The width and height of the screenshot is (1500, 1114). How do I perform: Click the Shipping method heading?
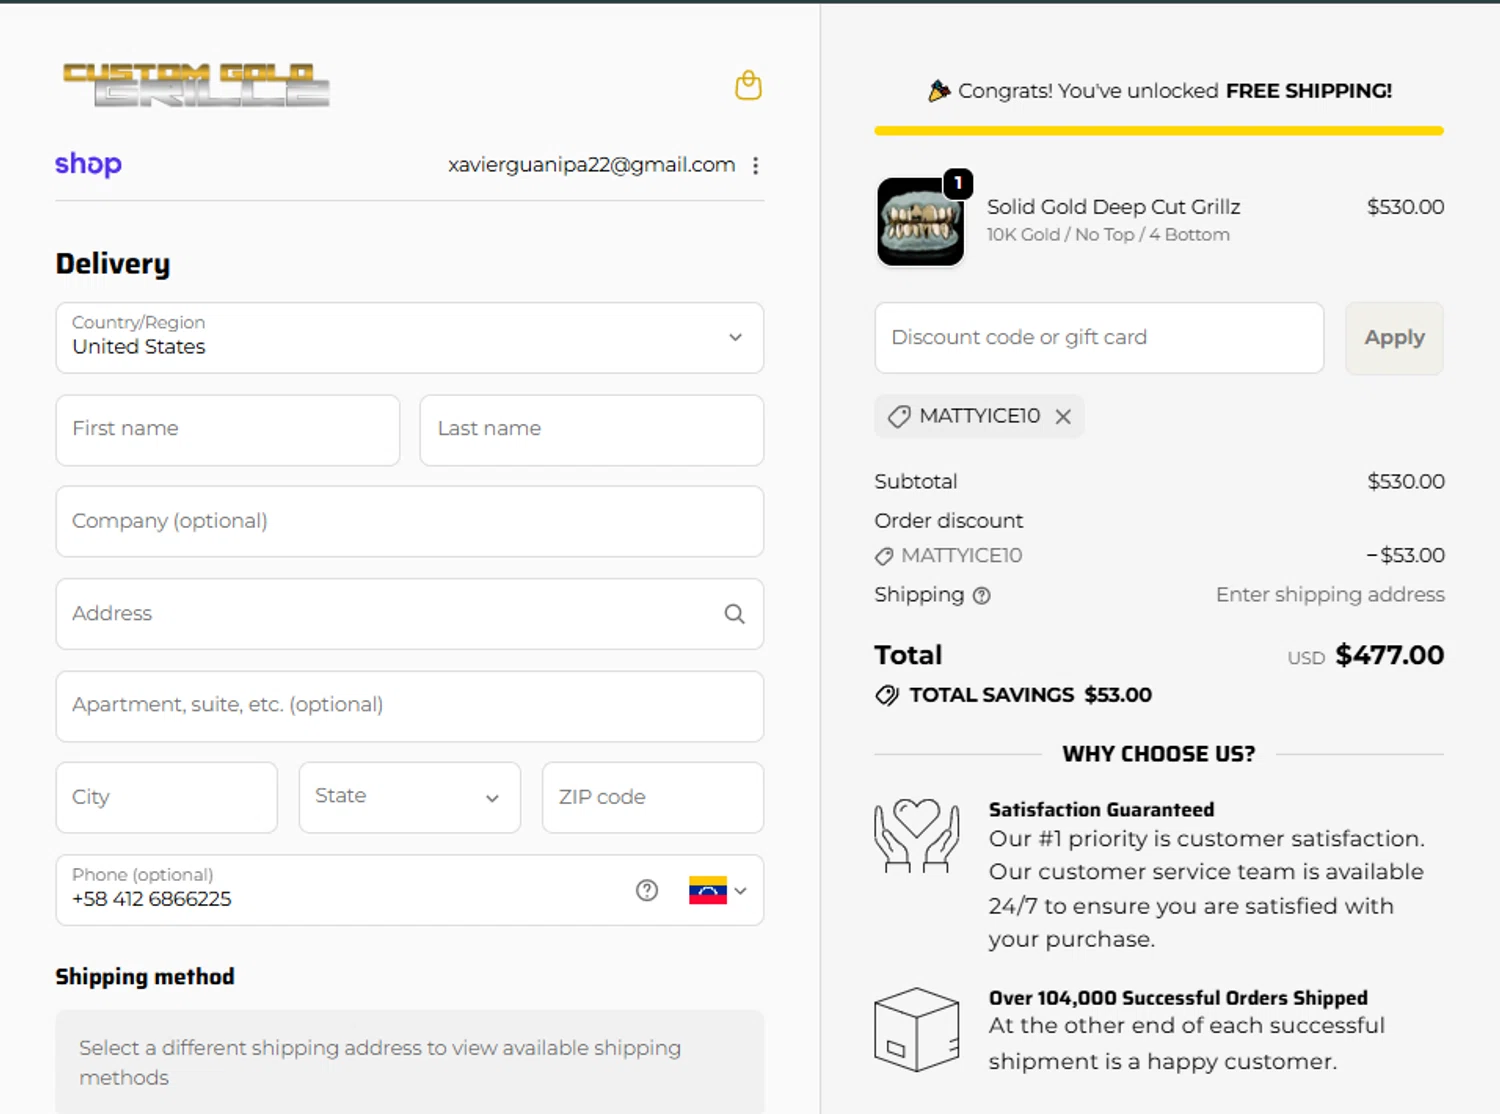[x=145, y=977]
